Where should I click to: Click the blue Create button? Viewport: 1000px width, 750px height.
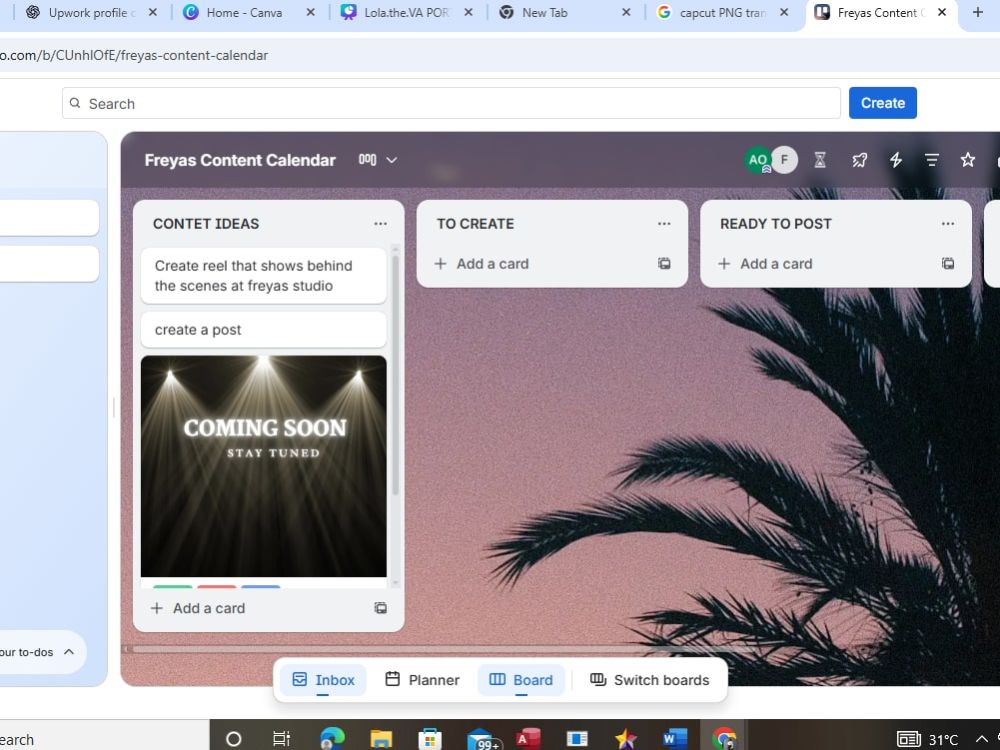click(x=883, y=103)
